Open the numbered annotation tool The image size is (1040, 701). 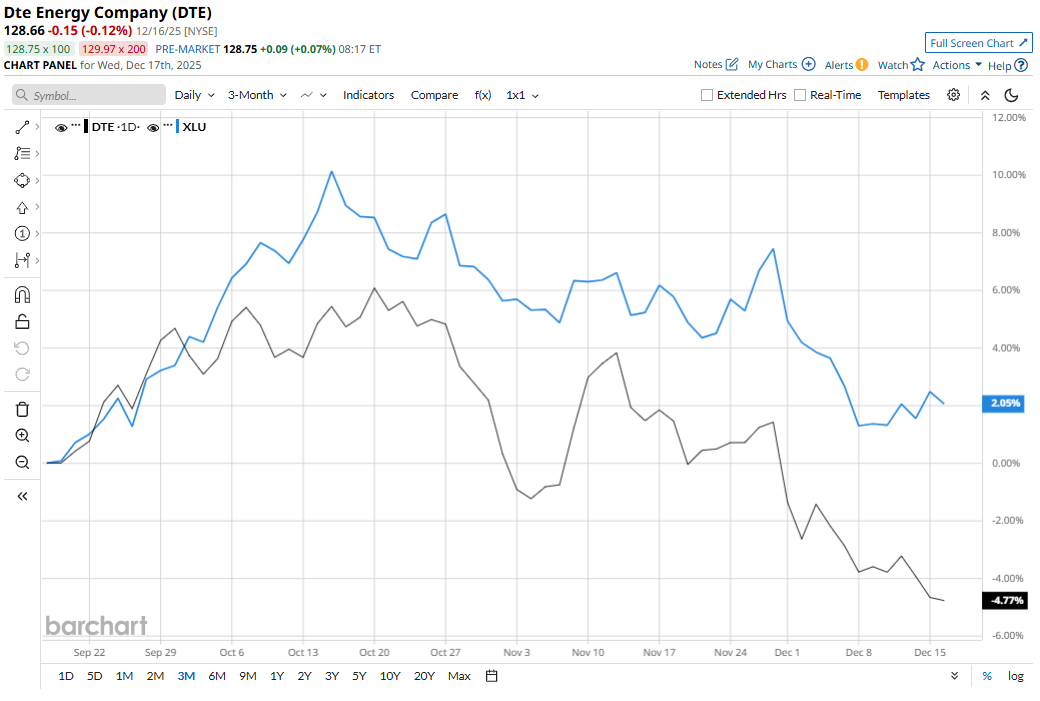pyautogui.click(x=22, y=233)
